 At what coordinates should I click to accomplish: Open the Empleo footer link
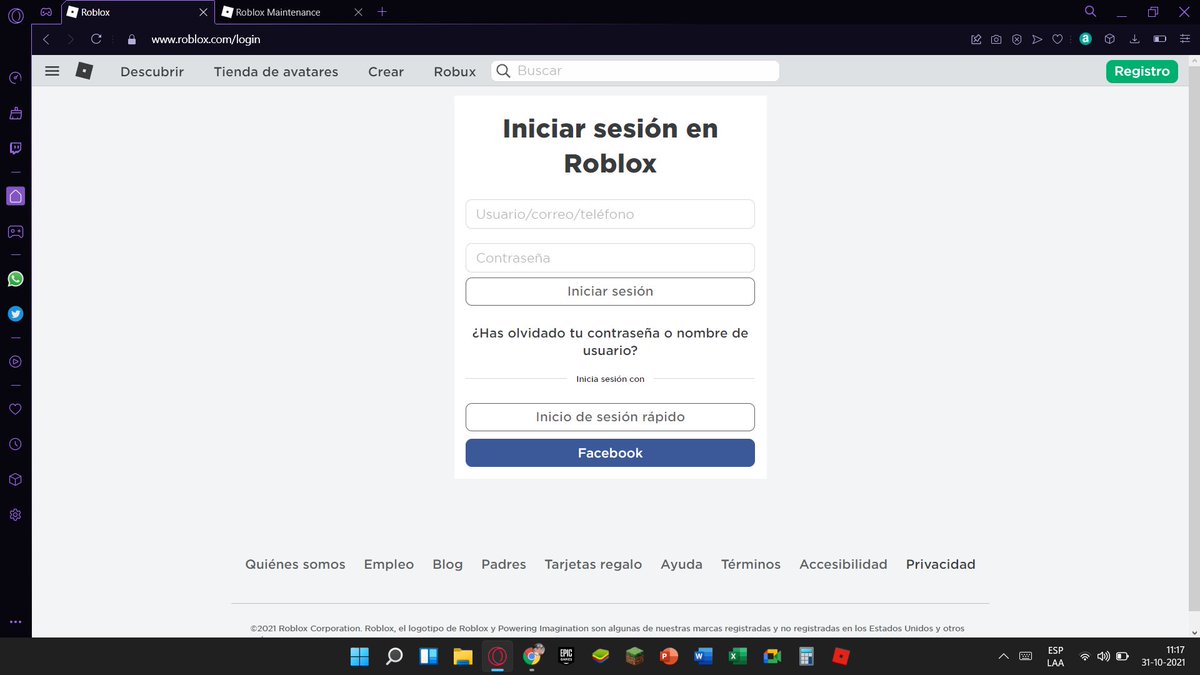click(389, 564)
